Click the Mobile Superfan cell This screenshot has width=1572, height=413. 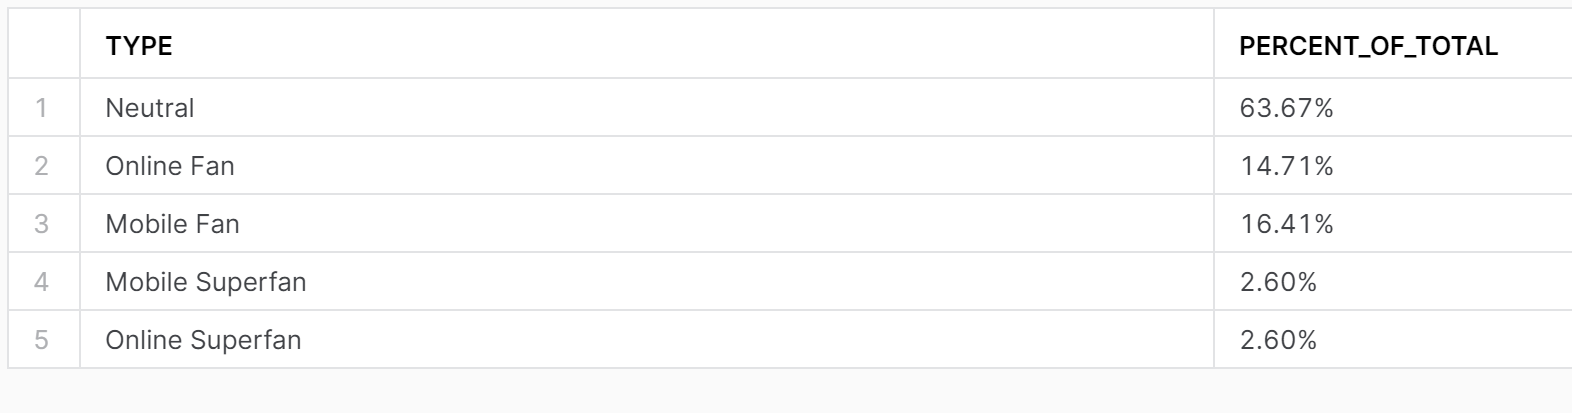(206, 282)
